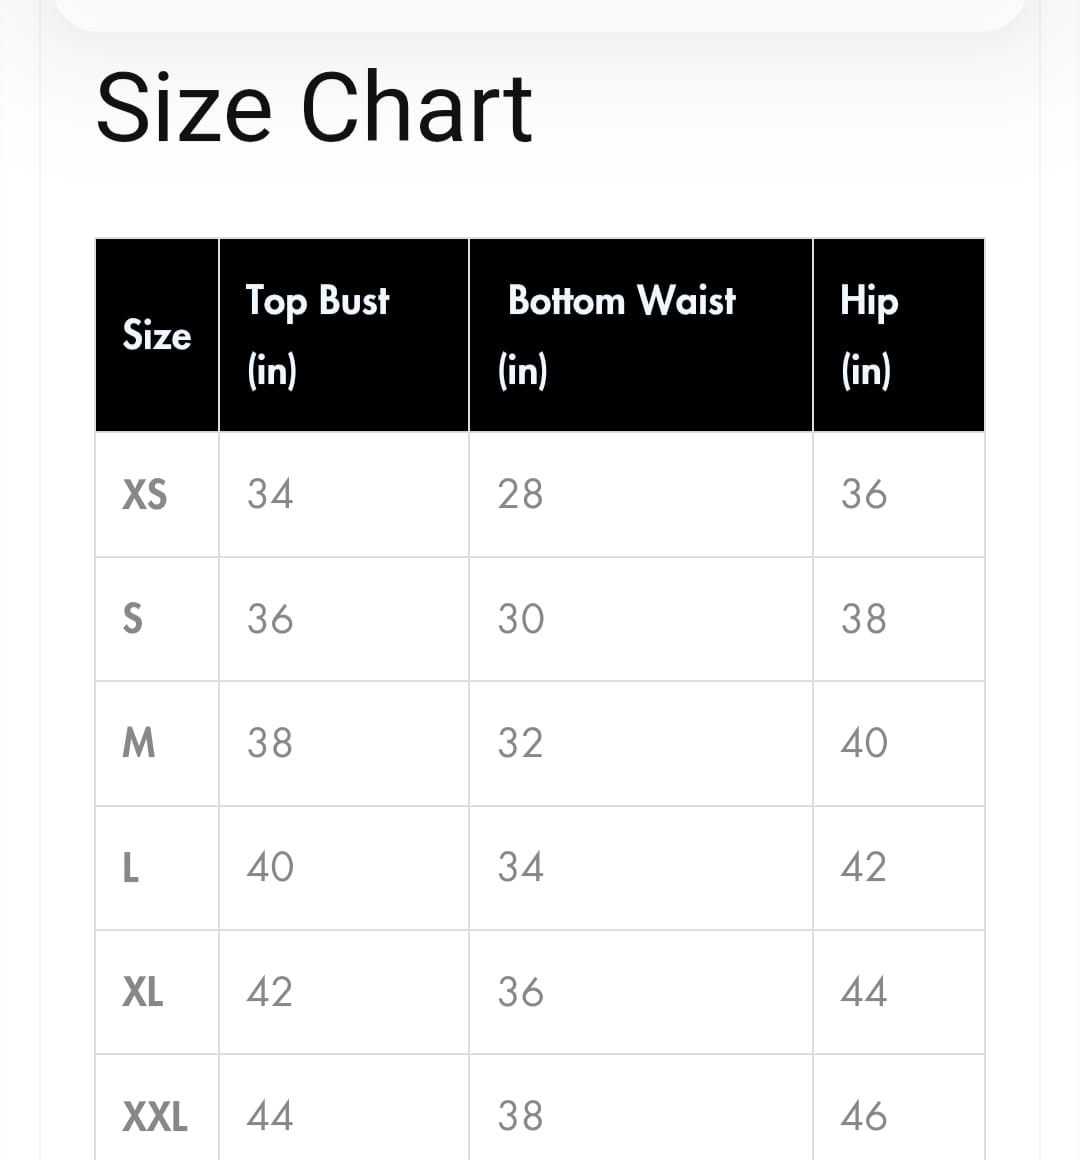Select the XL hip value 44
1080x1160 pixels.
(864, 992)
